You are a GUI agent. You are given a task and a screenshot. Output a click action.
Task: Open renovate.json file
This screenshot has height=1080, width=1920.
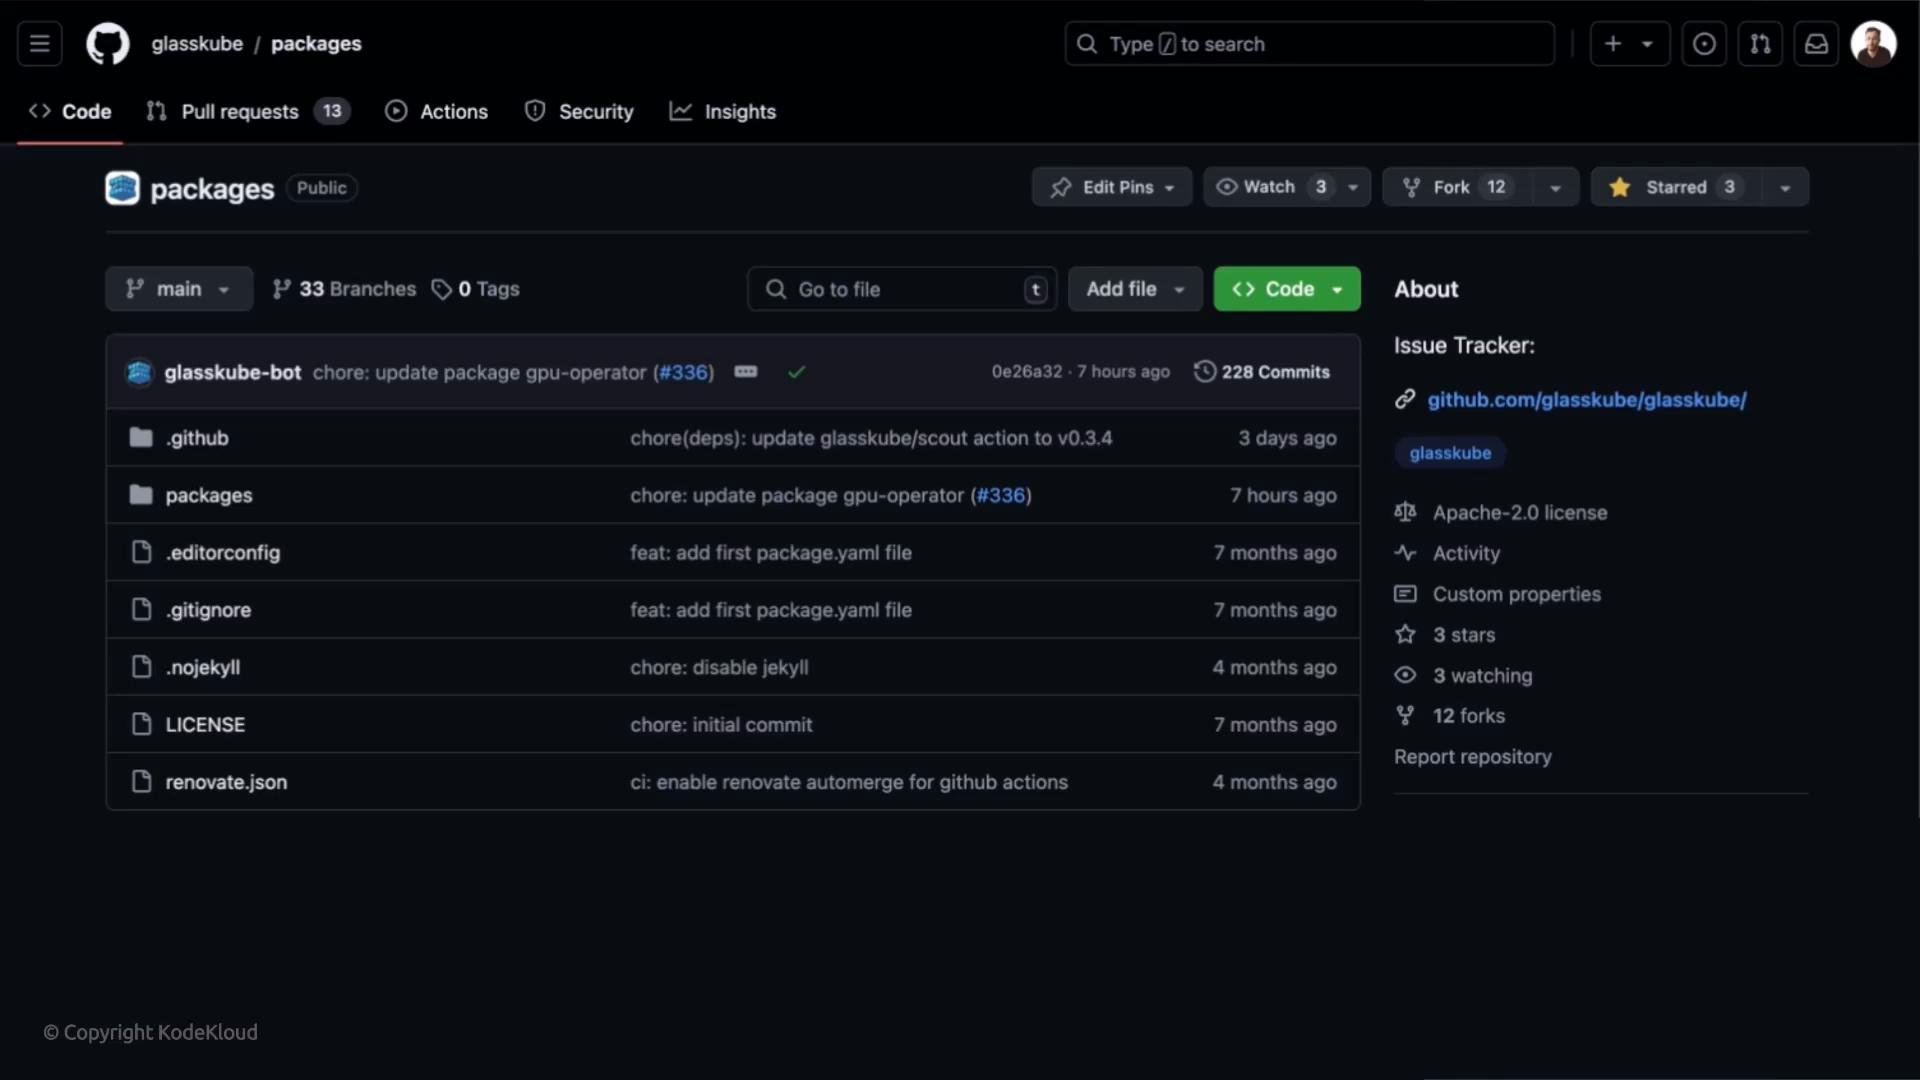click(x=226, y=782)
